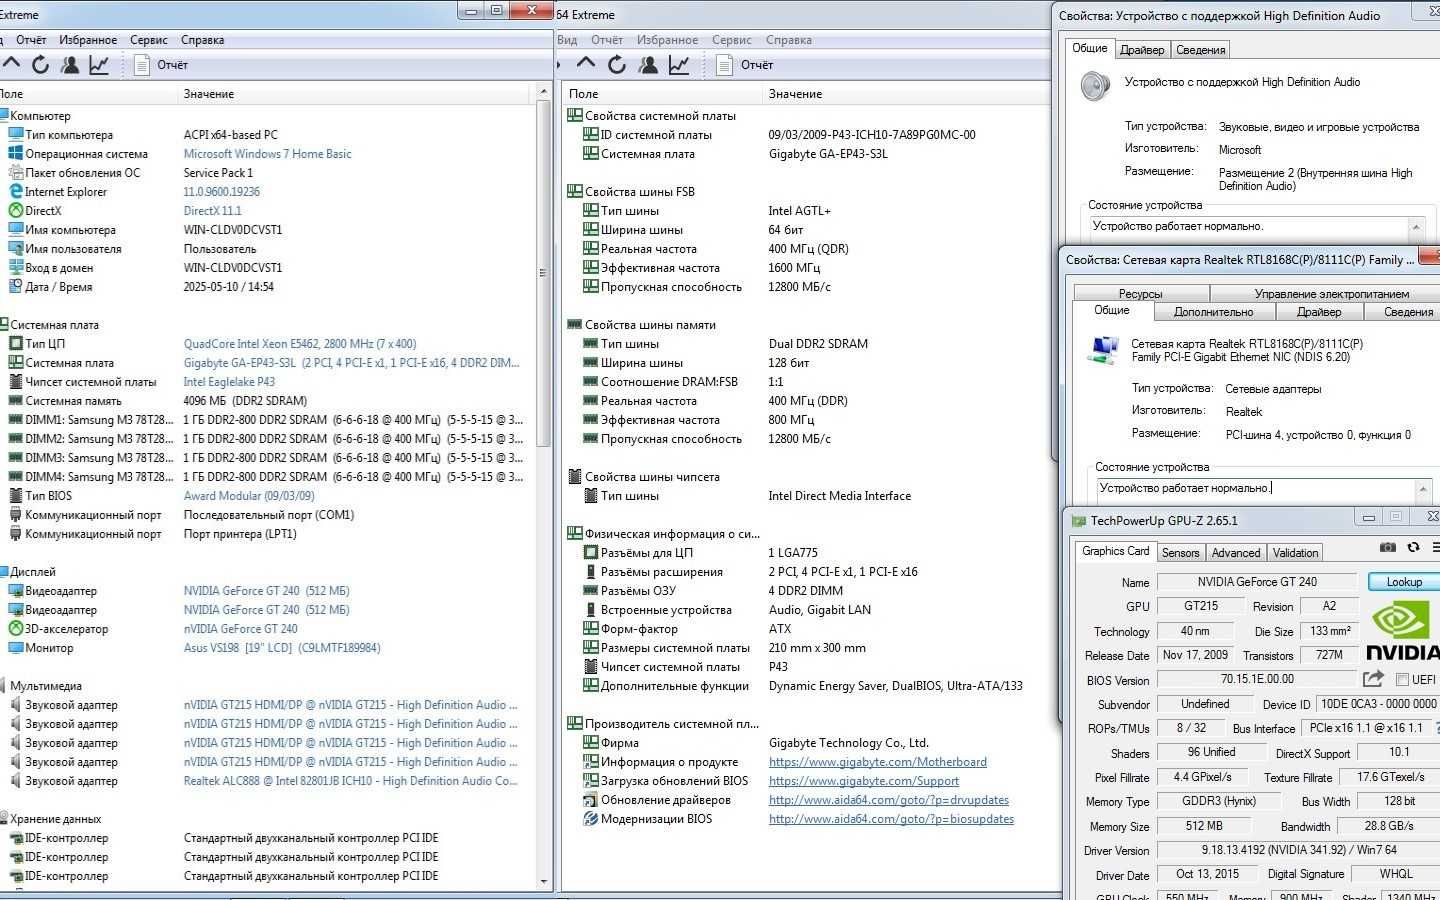Click the scroll arrow in the Realtek device status box
Image resolution: width=1440 pixels, height=900 pixels.
[x=1423, y=489]
